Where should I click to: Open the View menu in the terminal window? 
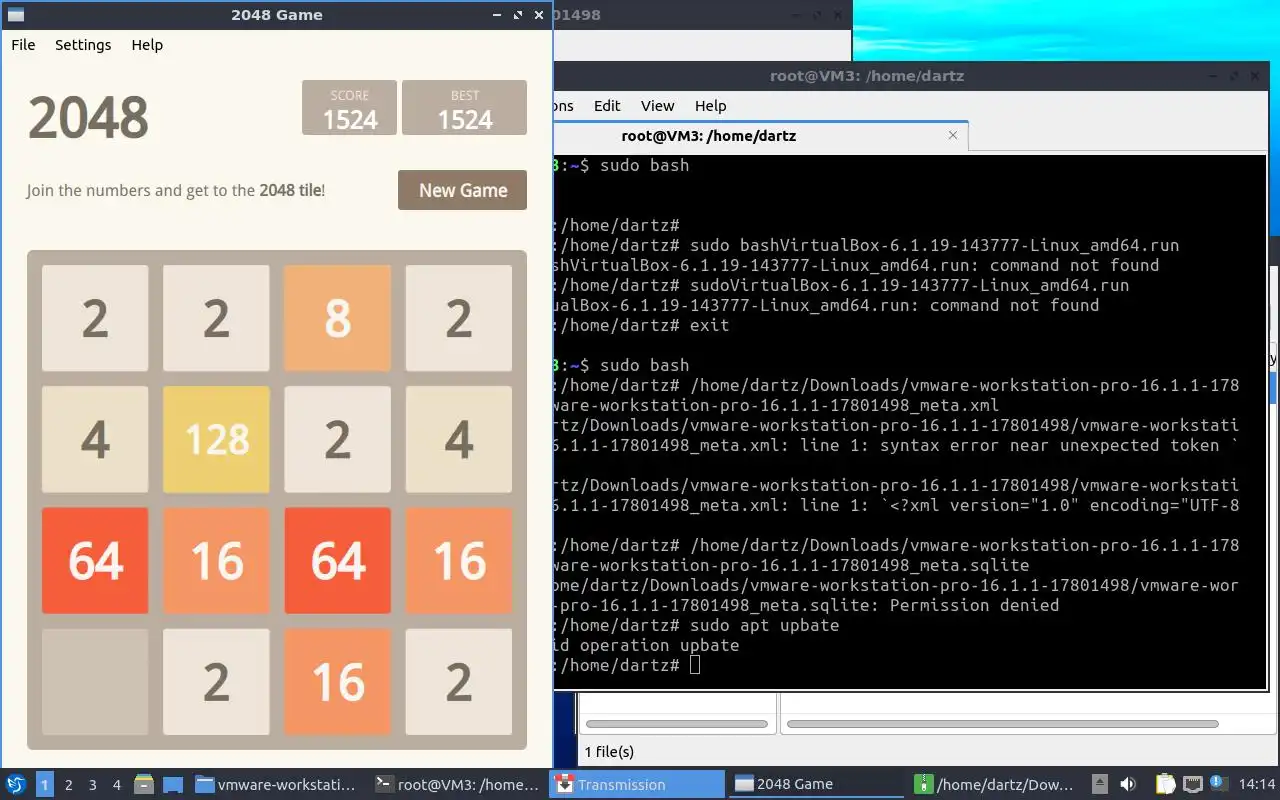click(x=657, y=106)
